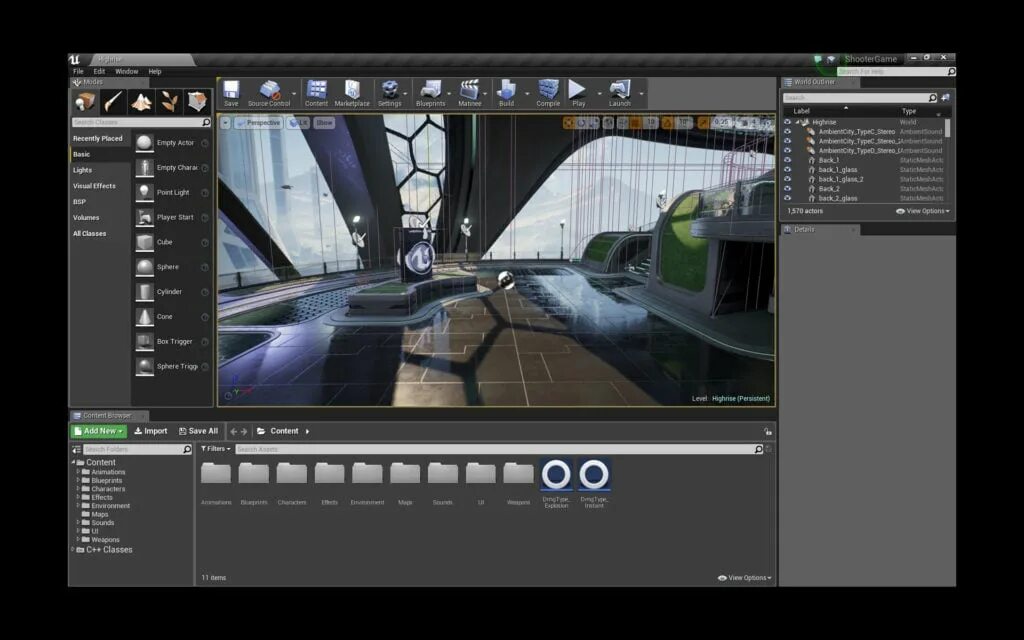
Task: Open the Add New dropdown
Action: click(99, 431)
